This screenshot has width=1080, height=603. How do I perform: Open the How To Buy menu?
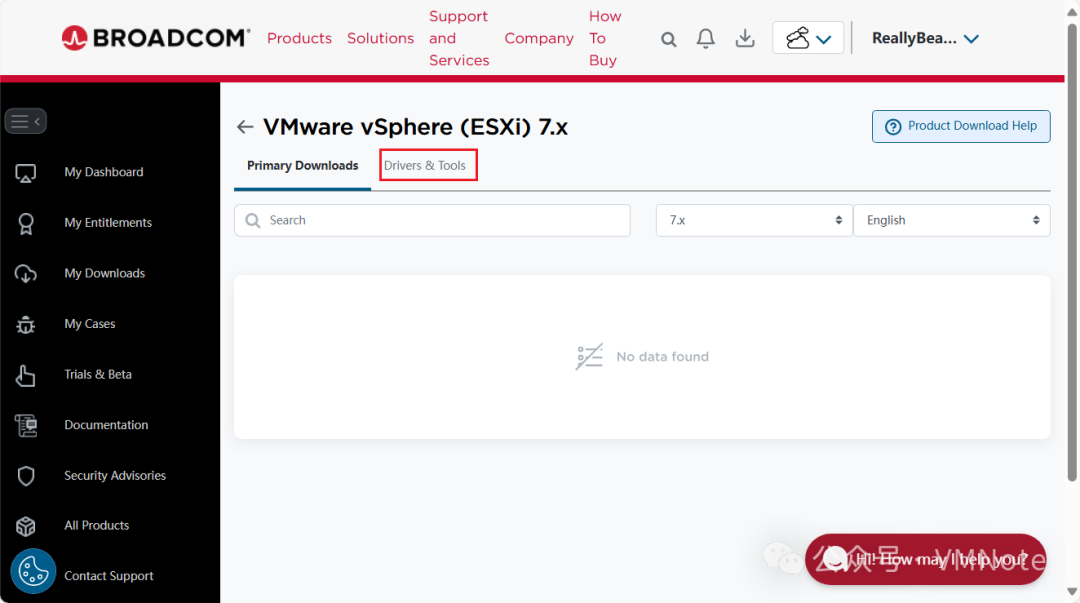click(x=605, y=39)
